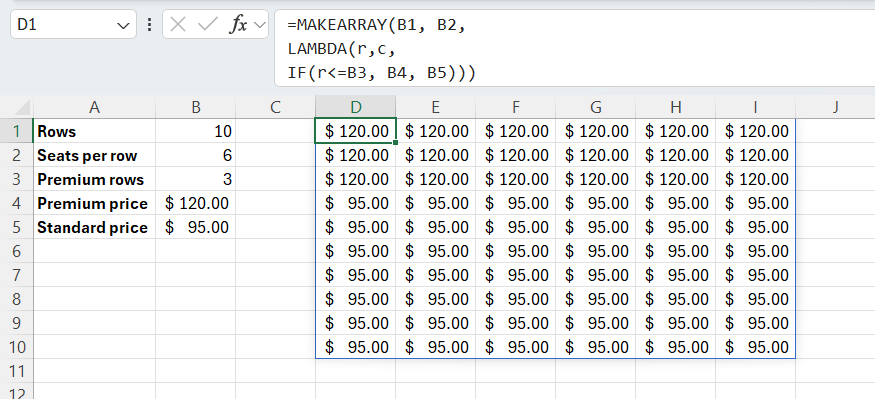Image resolution: width=875 pixels, height=399 pixels.
Task: Select column D header
Action: pyautogui.click(x=355, y=107)
